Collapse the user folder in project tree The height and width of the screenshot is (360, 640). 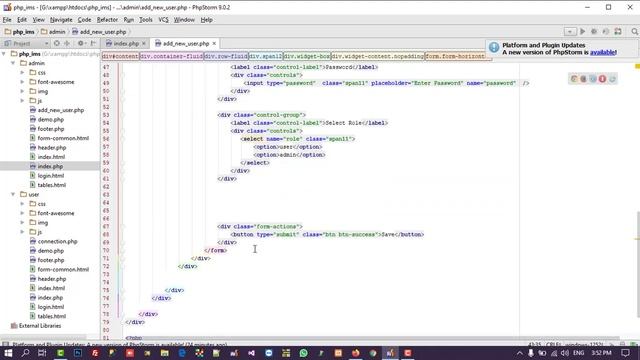click(x=13, y=194)
